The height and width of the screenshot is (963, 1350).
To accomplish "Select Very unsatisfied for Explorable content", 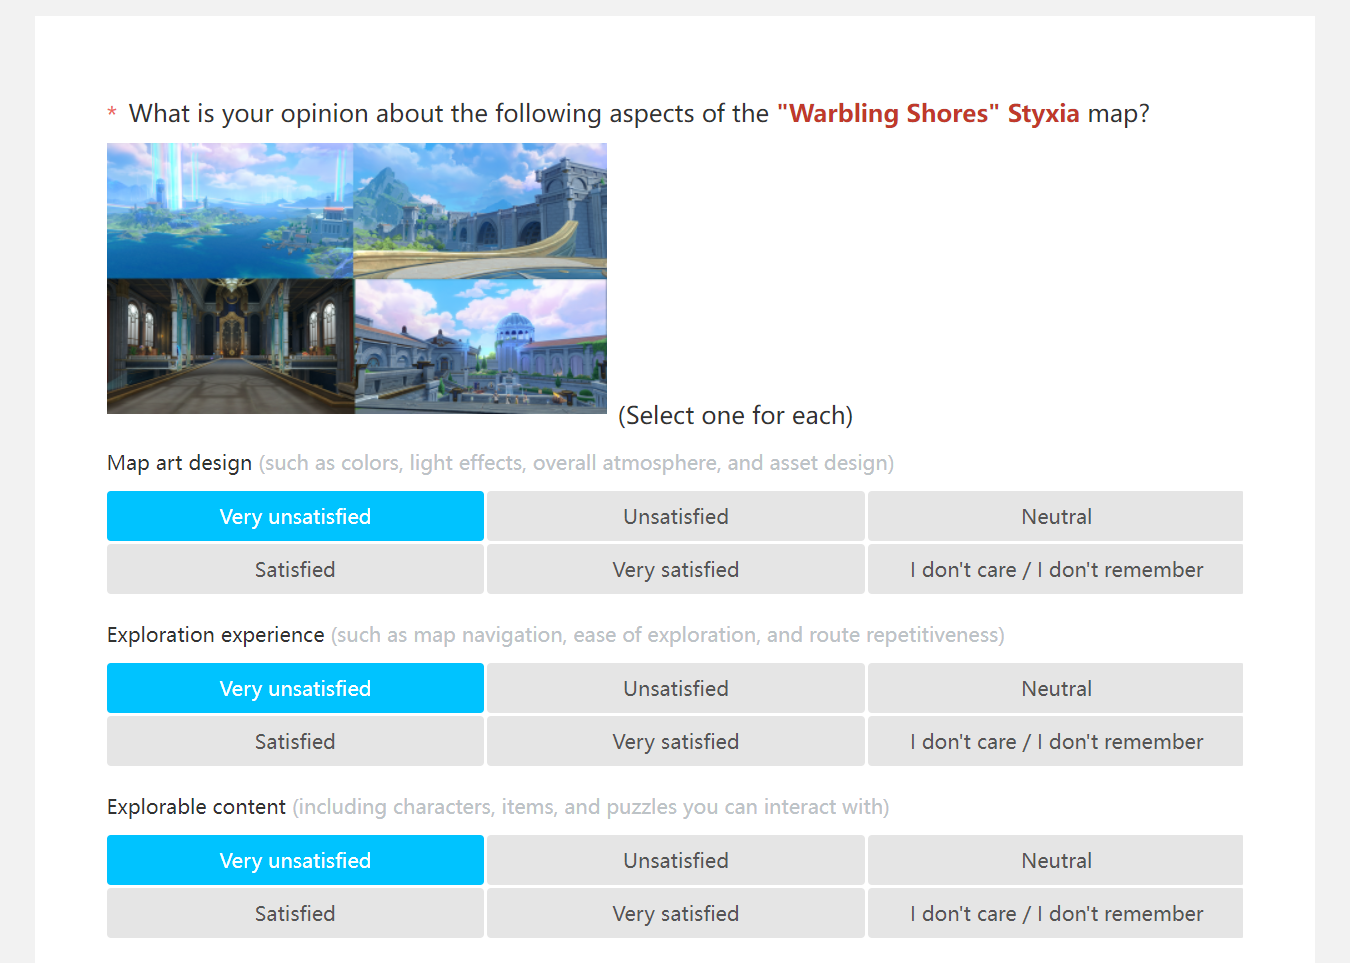I will click(295, 860).
